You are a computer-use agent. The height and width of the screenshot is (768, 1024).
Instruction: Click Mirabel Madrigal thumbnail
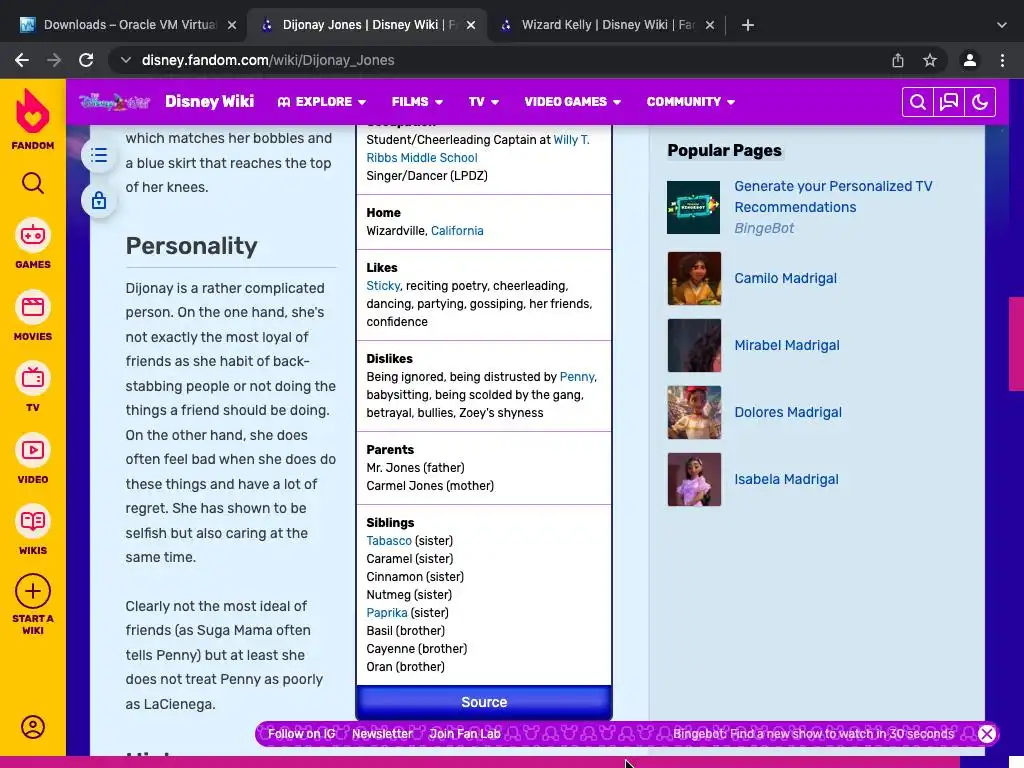[694, 345]
